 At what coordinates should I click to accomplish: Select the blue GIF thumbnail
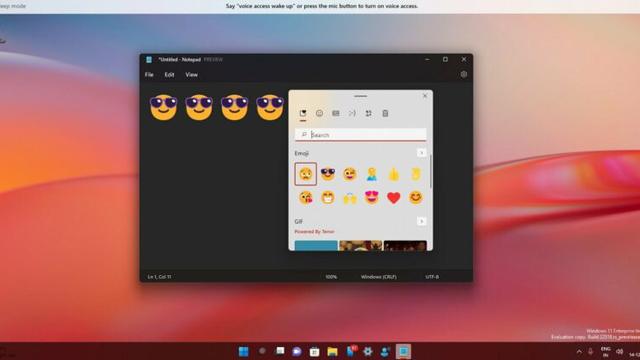point(316,245)
